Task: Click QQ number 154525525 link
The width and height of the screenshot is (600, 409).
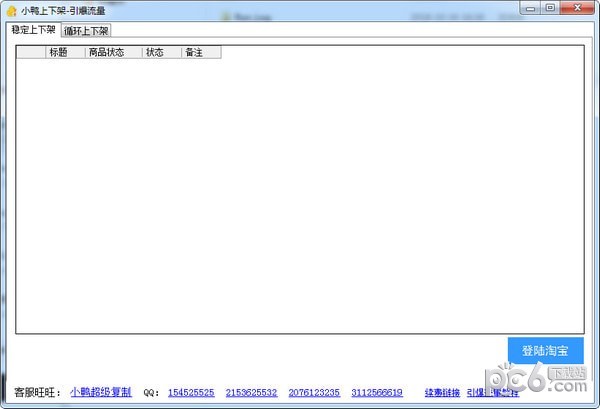Action: click(191, 393)
